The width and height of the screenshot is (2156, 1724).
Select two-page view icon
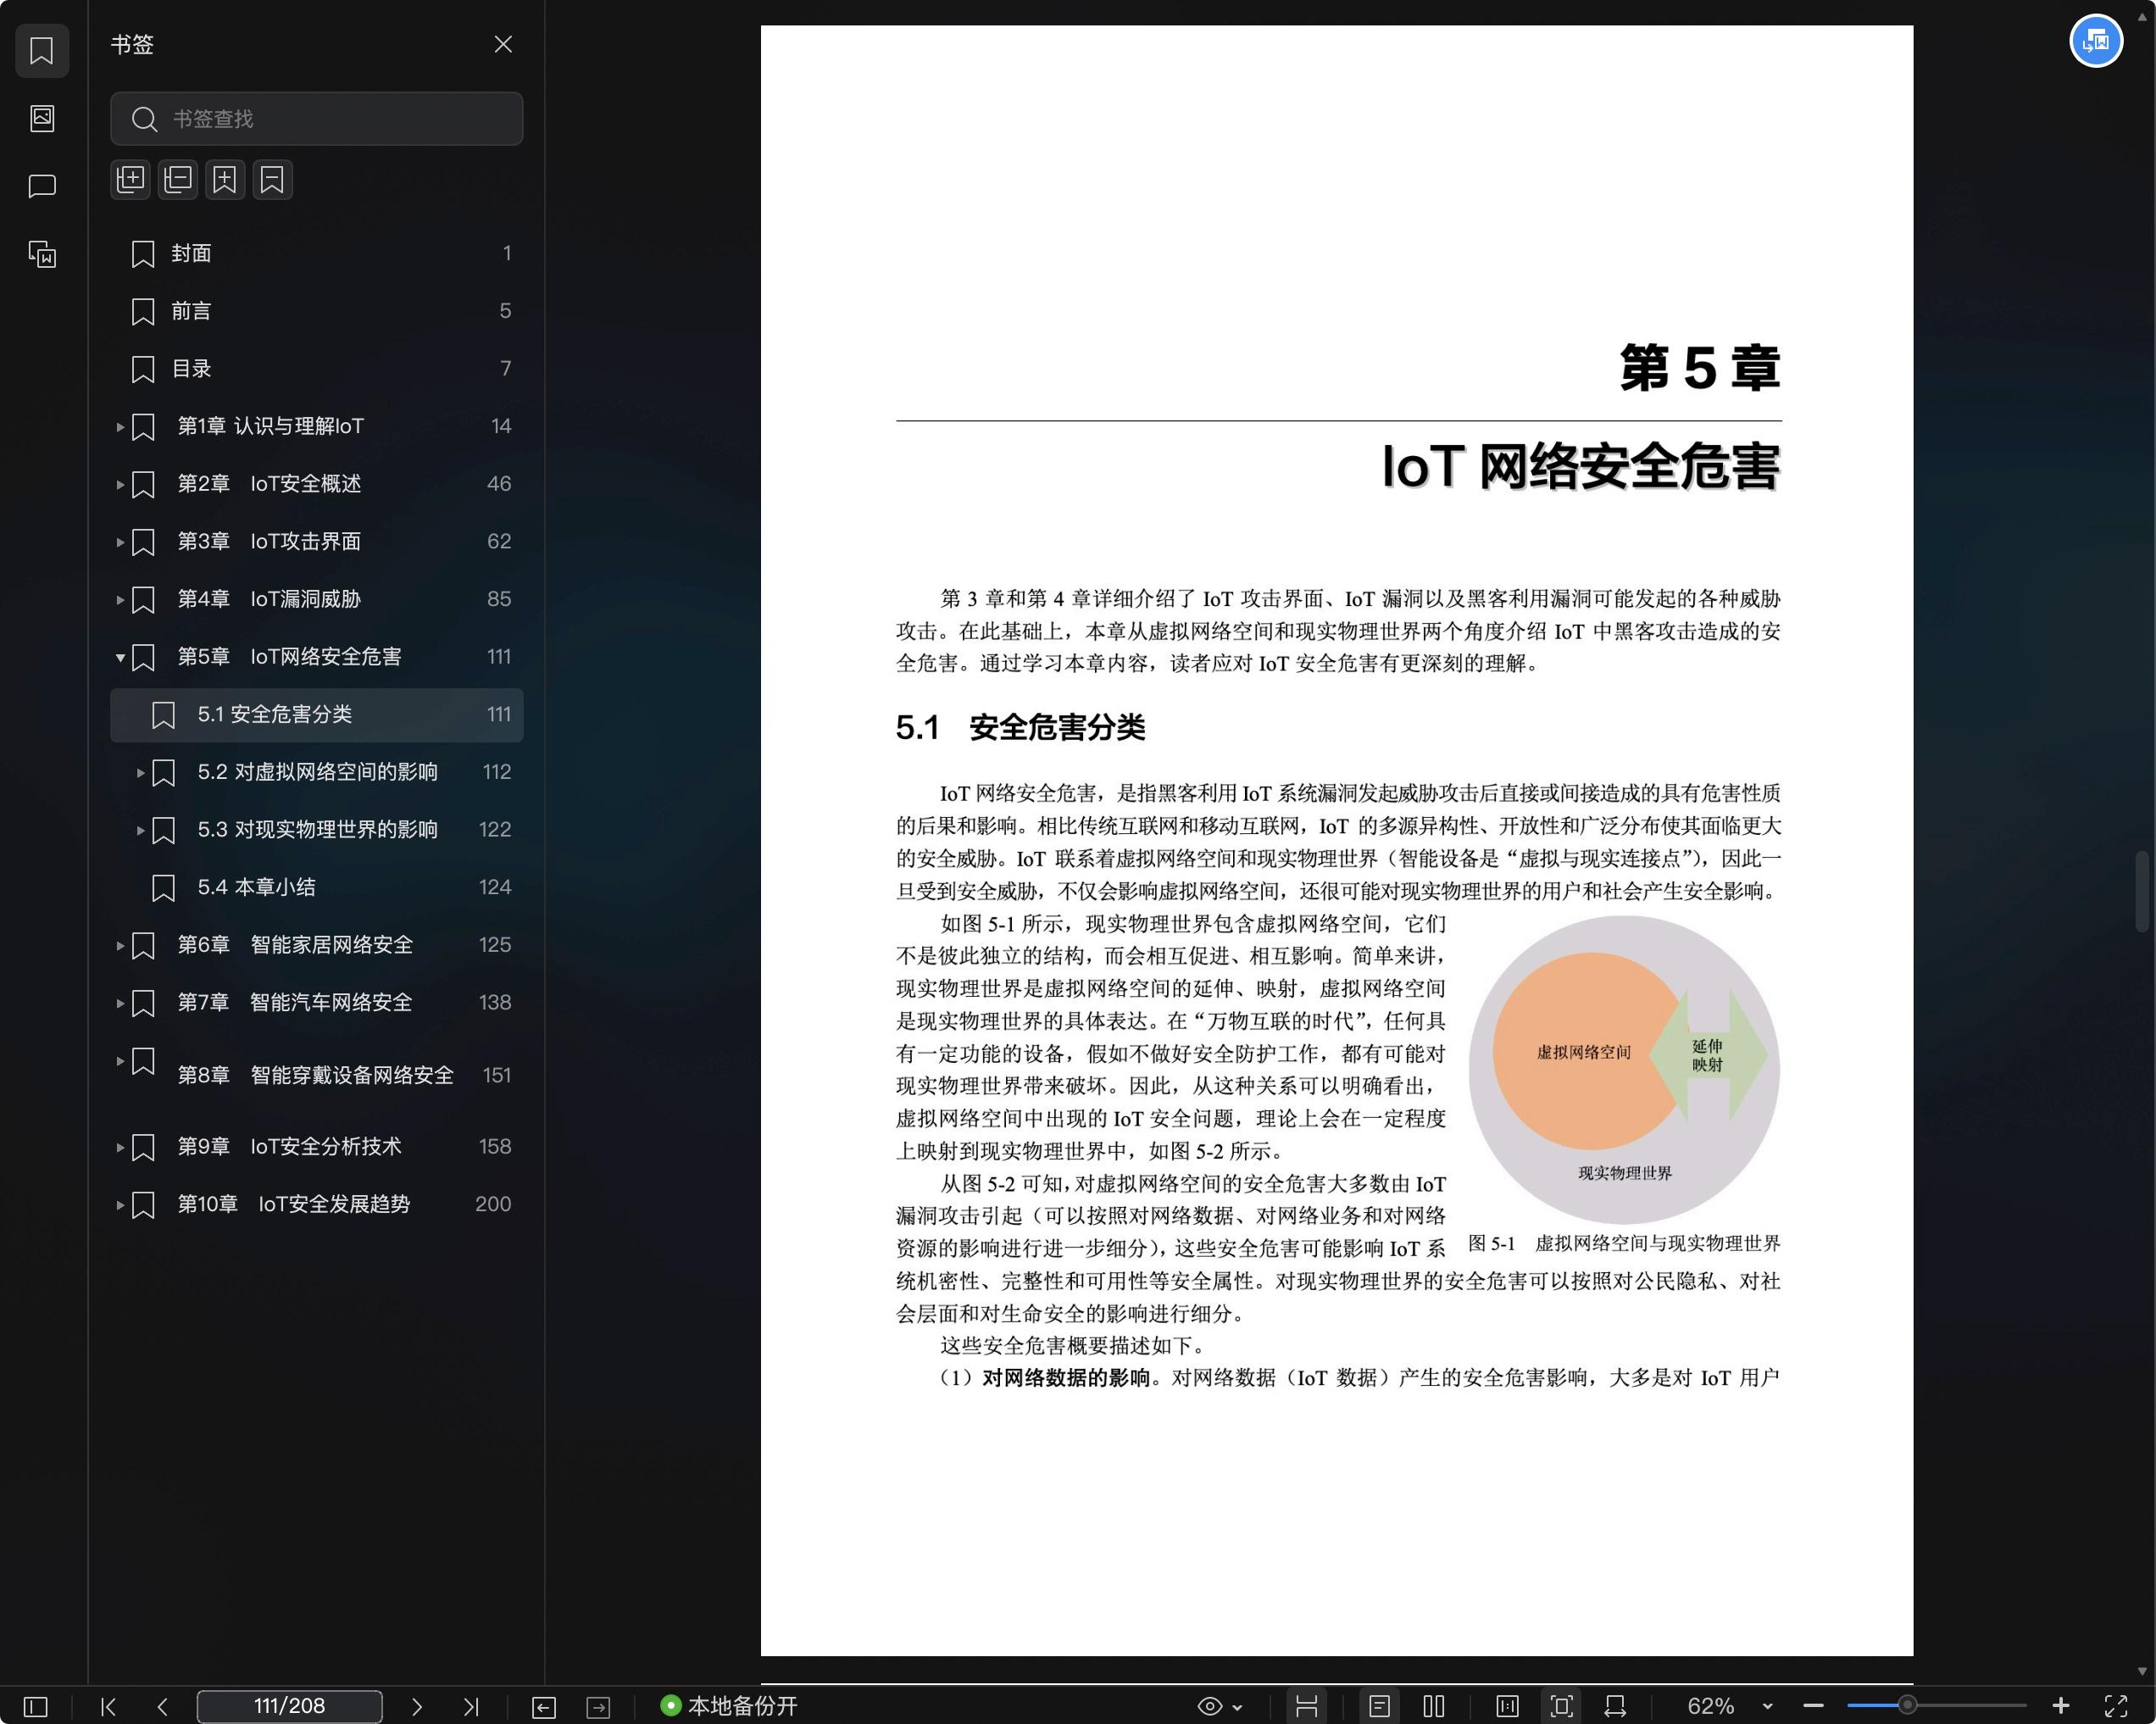coord(1434,1706)
